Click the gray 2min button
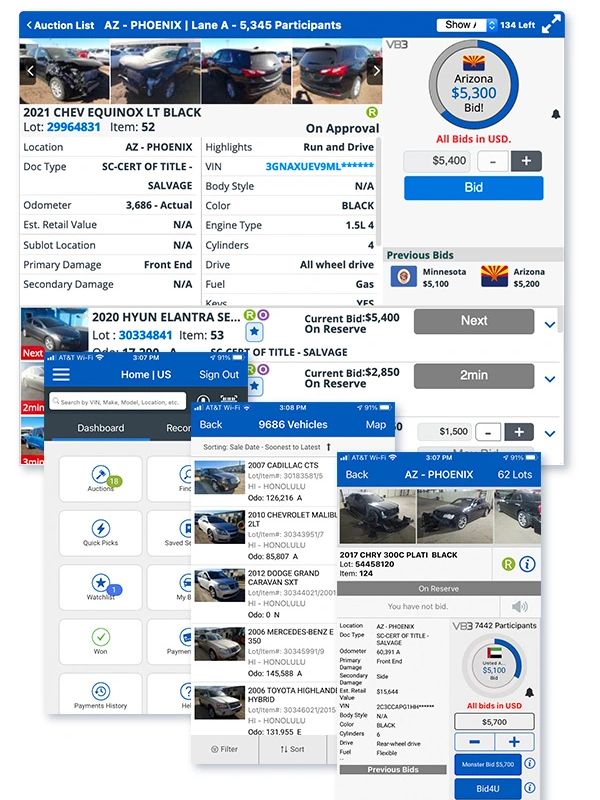This screenshot has width=600, height=800. [474, 376]
